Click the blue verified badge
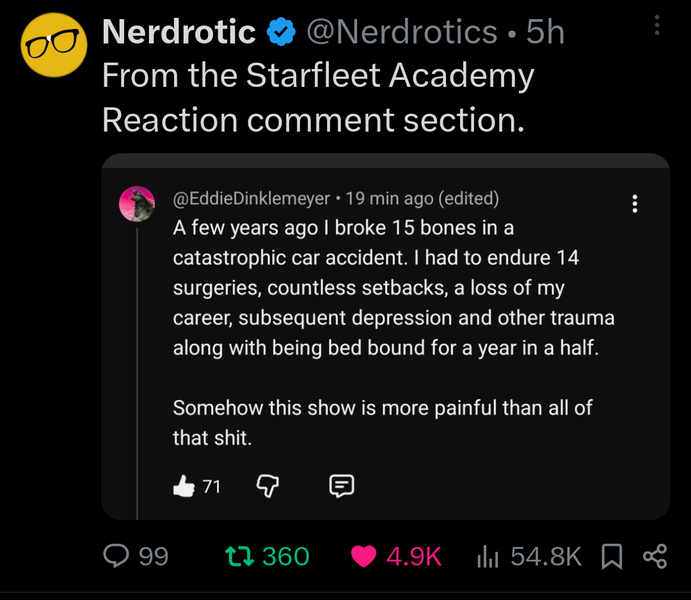The height and width of the screenshot is (600, 691). (282, 33)
